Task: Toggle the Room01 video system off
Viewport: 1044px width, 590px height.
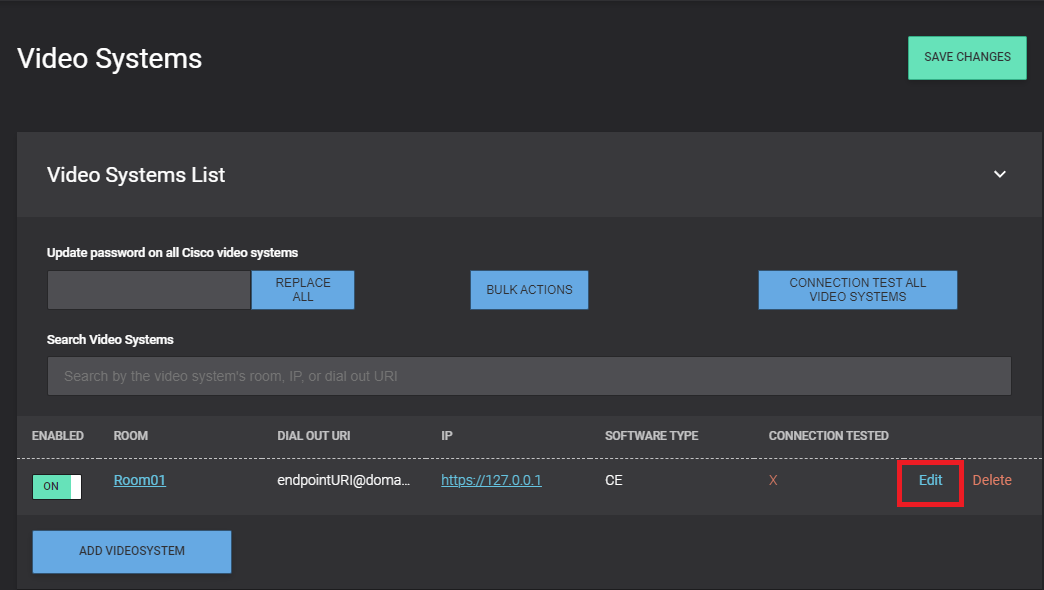Action: click(57, 487)
